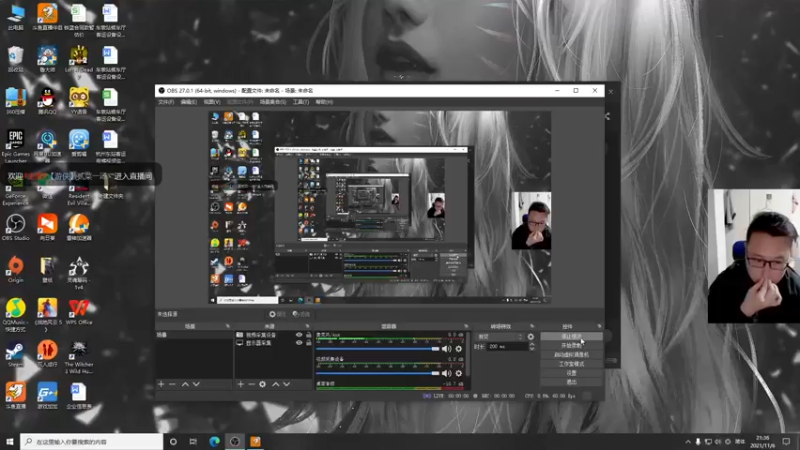Increase transition duration with up arrow
The width and height of the screenshot is (800, 450).
(532, 344)
